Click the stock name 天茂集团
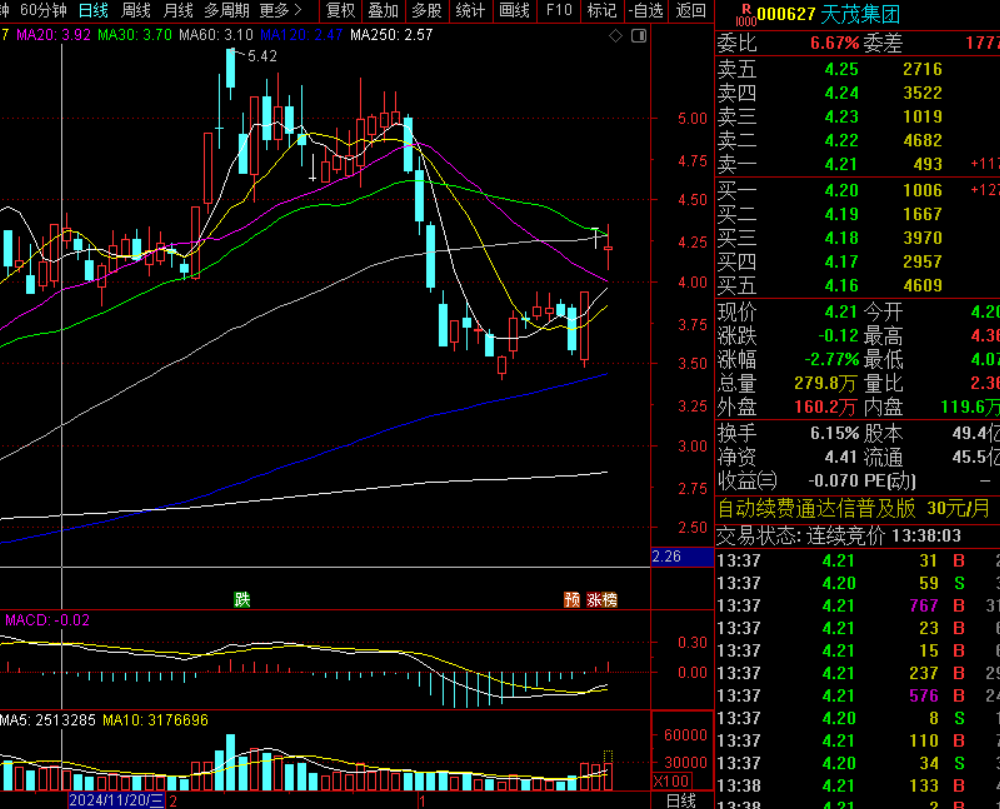Viewport: 1000px width, 809px height. [x=860, y=14]
